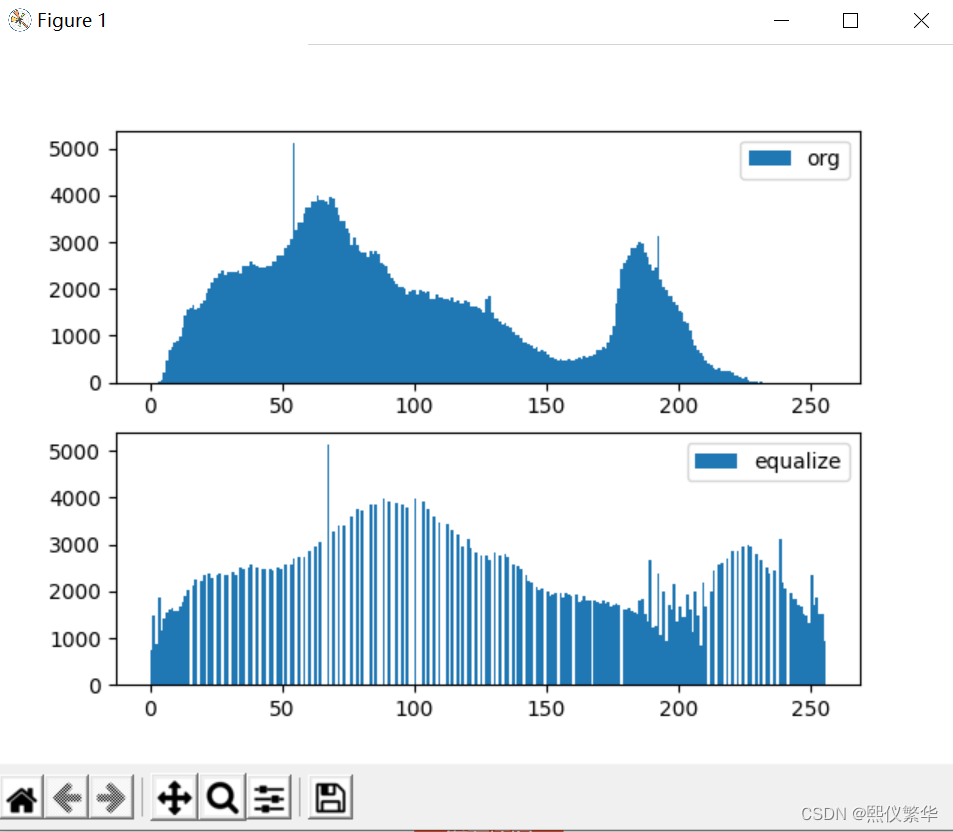The height and width of the screenshot is (832, 953).
Task: Maximize the Figure 1 window
Action: click(850, 21)
